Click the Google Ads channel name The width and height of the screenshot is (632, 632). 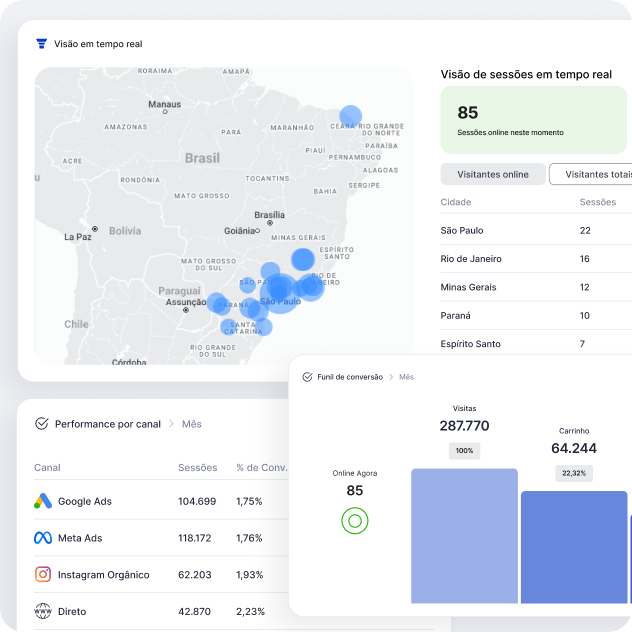(x=85, y=501)
